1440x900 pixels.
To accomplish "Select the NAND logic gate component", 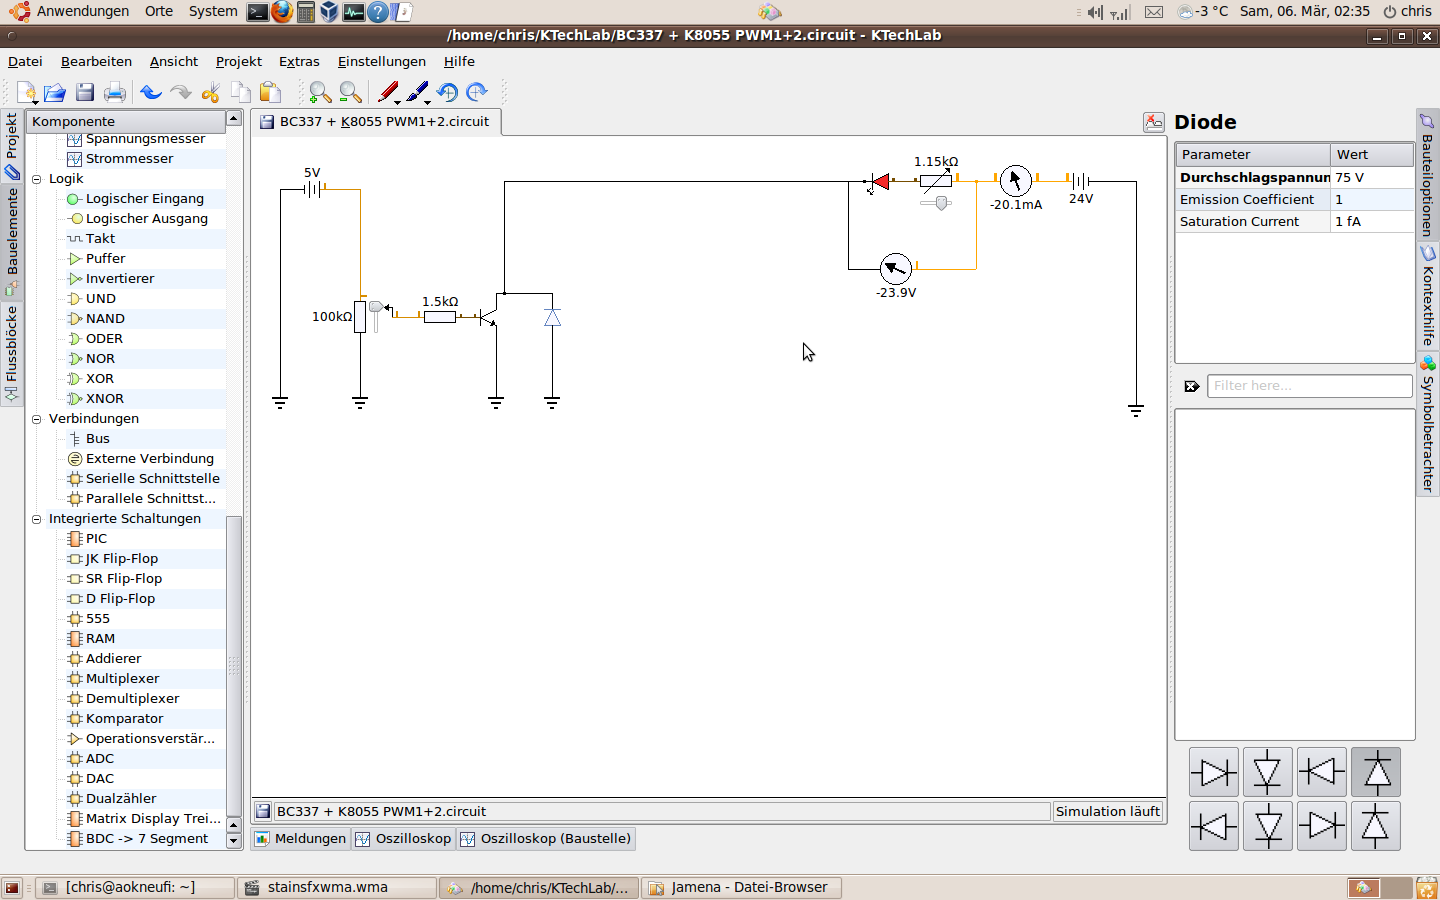I will pos(105,319).
